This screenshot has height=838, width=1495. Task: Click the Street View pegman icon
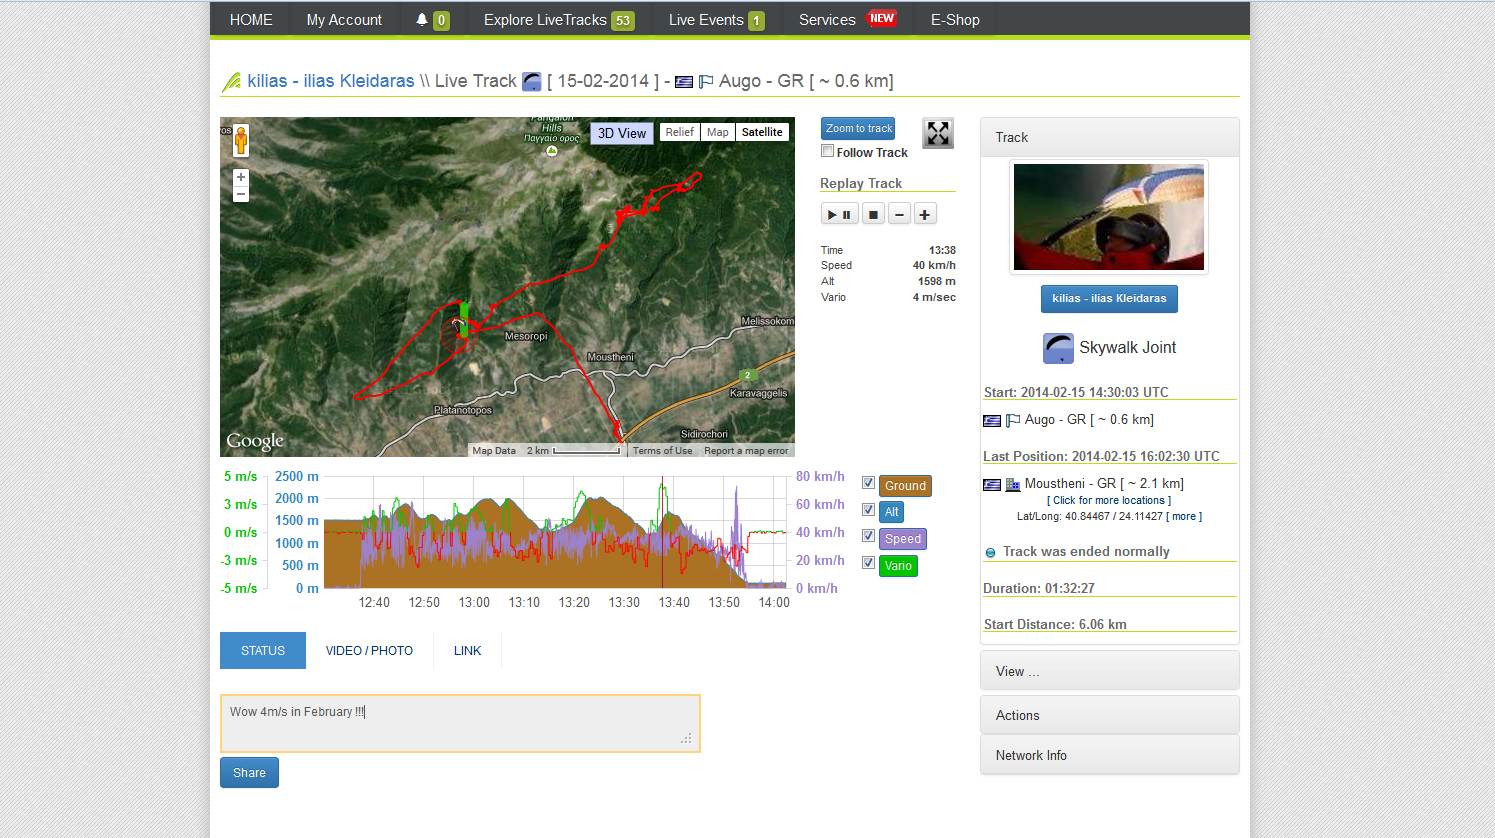(241, 141)
